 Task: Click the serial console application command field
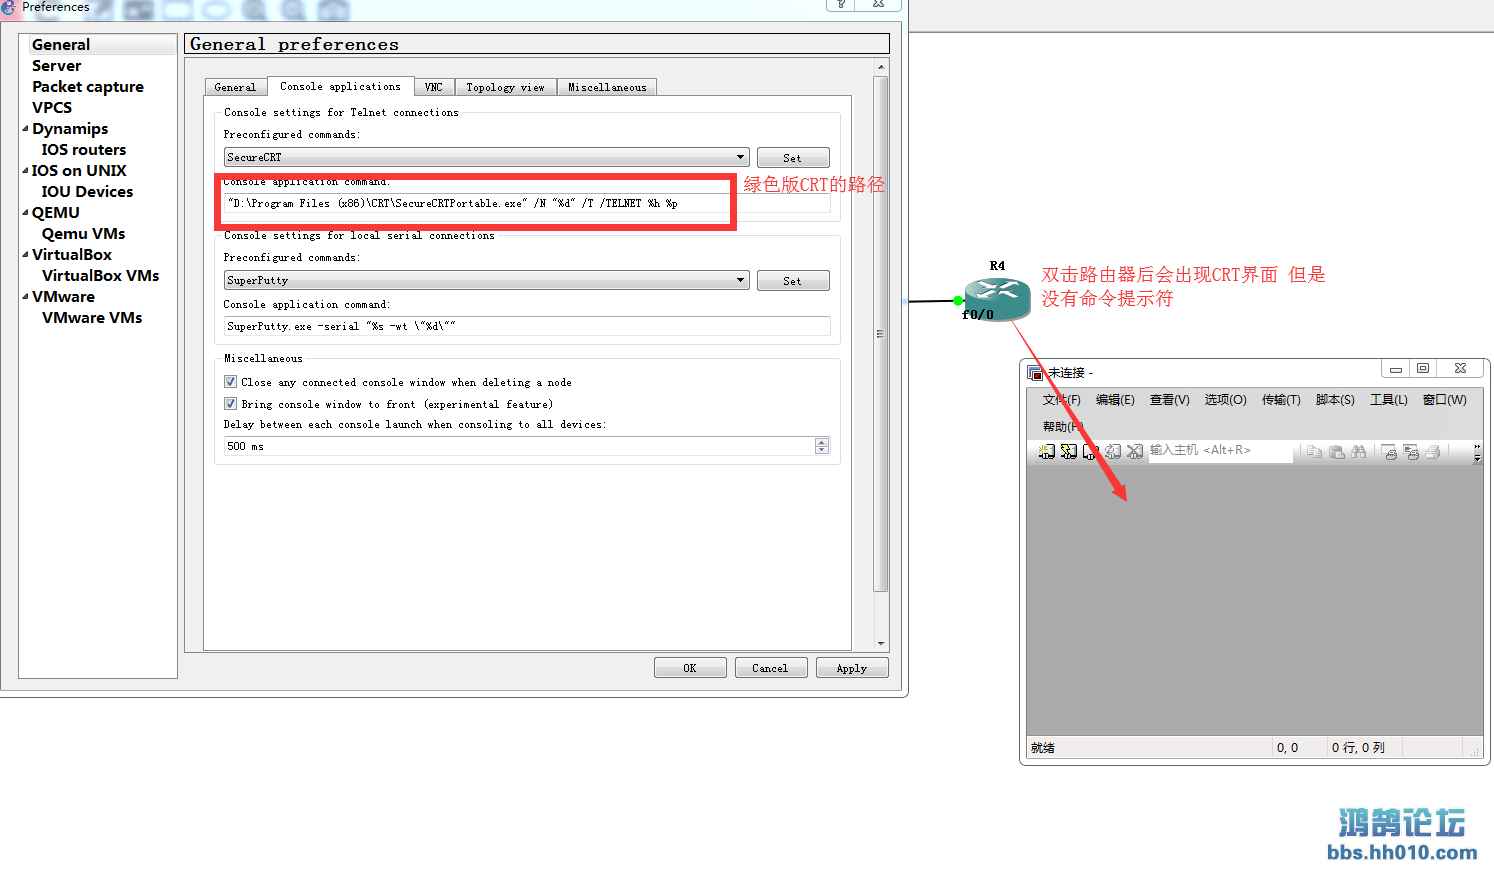coord(527,326)
